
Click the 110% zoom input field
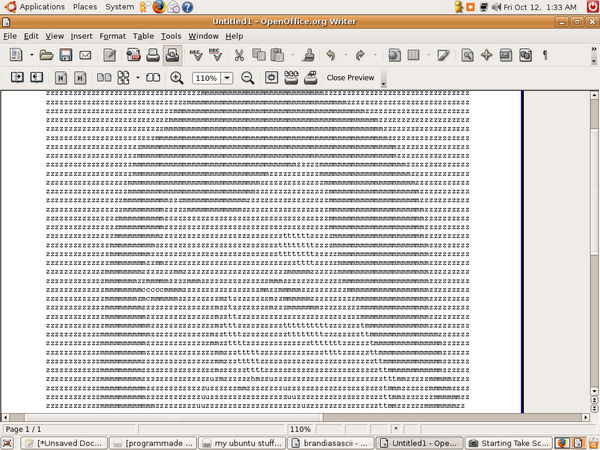(x=206, y=78)
